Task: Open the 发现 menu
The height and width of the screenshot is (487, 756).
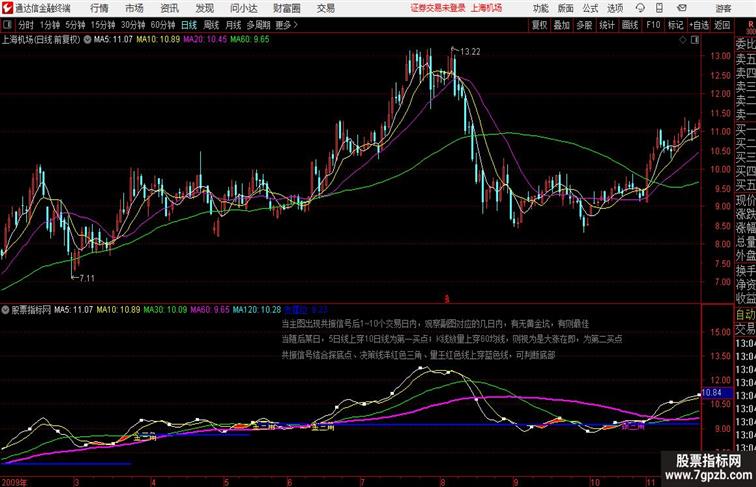Action: [204, 8]
